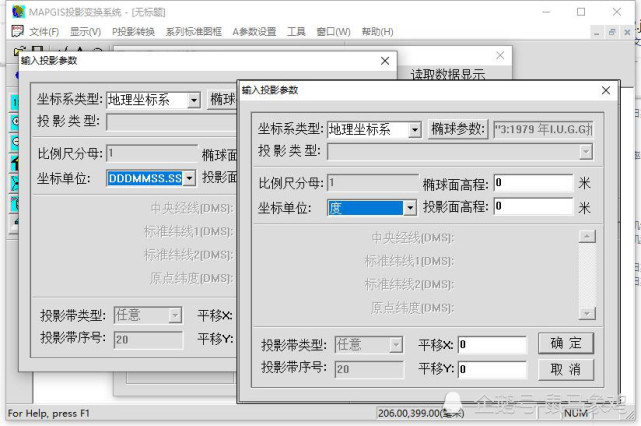641x426 pixels.
Task: Click the 椭球面高程 input field
Action: pos(533,183)
